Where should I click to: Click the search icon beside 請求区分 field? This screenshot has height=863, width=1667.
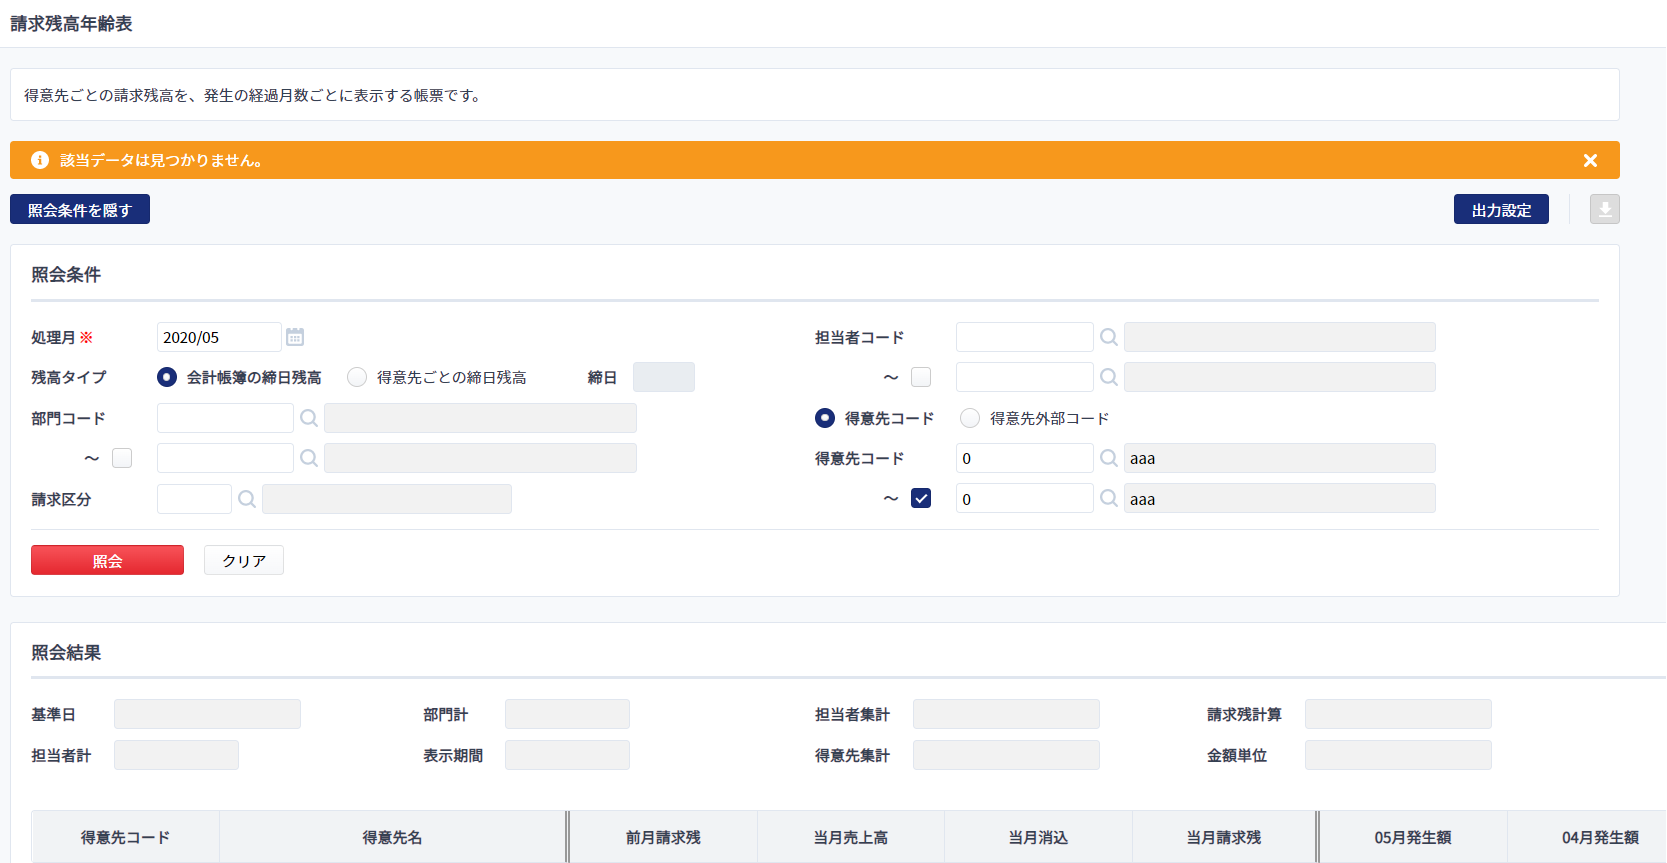(247, 499)
